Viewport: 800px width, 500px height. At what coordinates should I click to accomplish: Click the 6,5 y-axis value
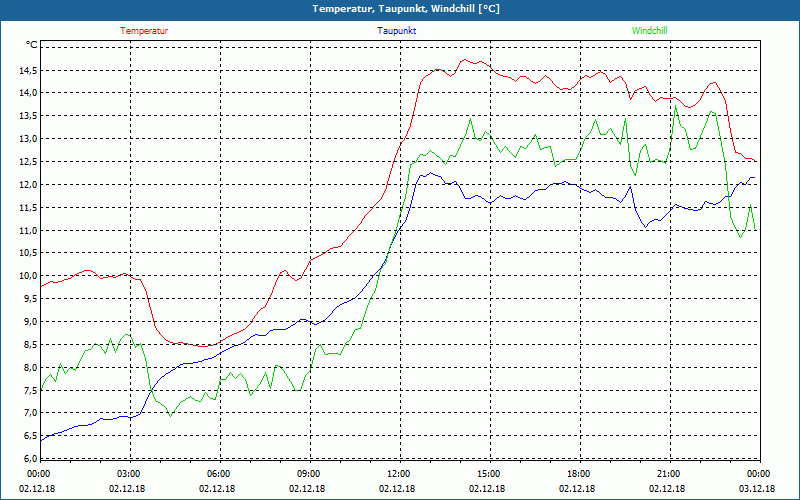30,436
